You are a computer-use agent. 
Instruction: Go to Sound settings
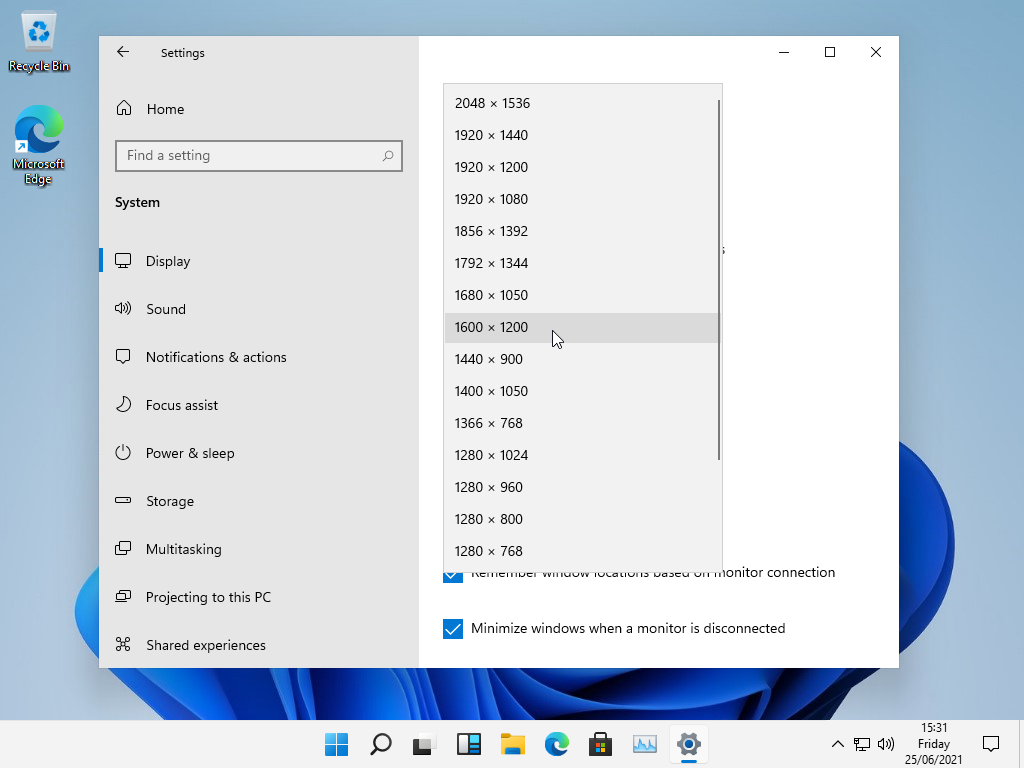pos(166,309)
